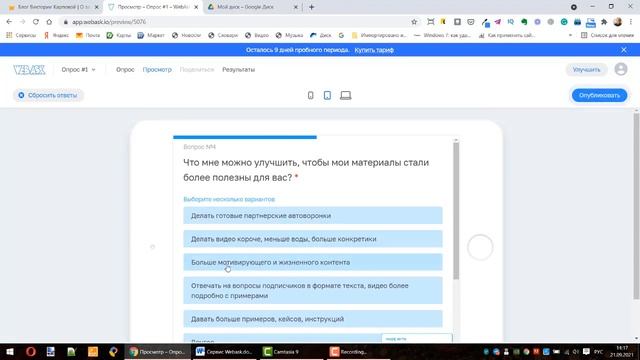Show hidden bookmarks overflow arrow
This screenshot has width=640, height=360.
(570, 36)
